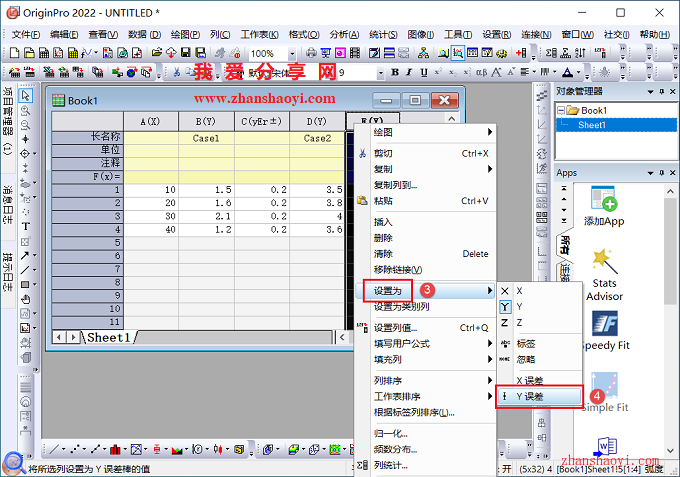Click the New Function plot icon
This screenshot has width=680, height=477.
pos(87,53)
